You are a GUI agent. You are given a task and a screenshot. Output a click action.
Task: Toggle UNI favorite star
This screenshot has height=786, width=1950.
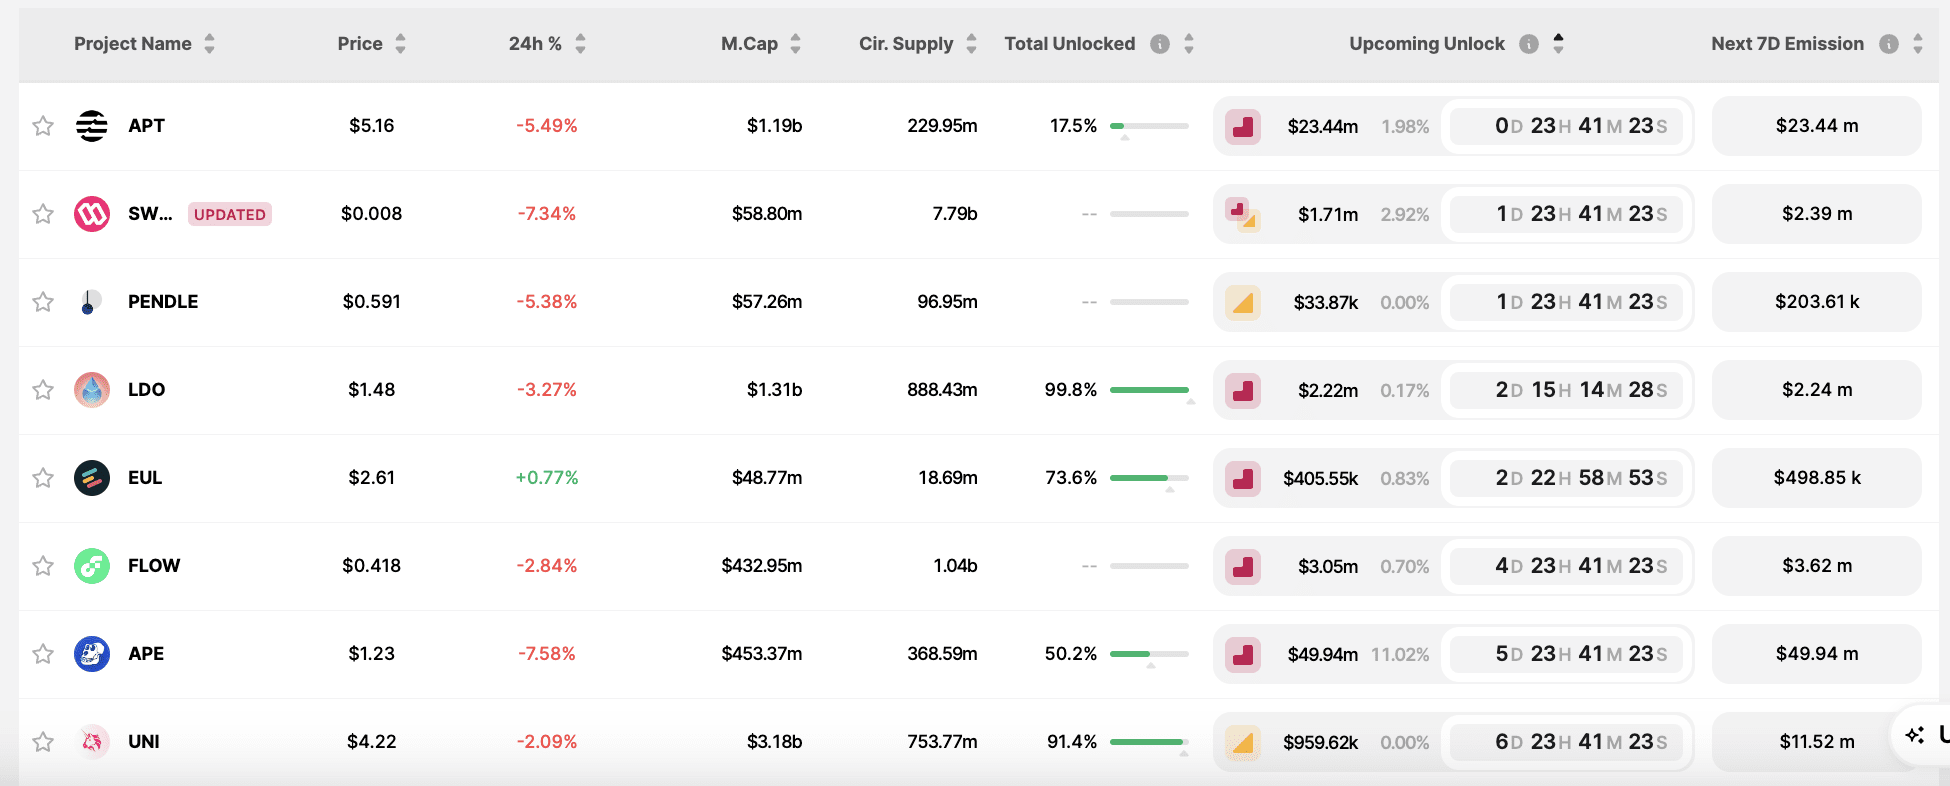tap(43, 742)
